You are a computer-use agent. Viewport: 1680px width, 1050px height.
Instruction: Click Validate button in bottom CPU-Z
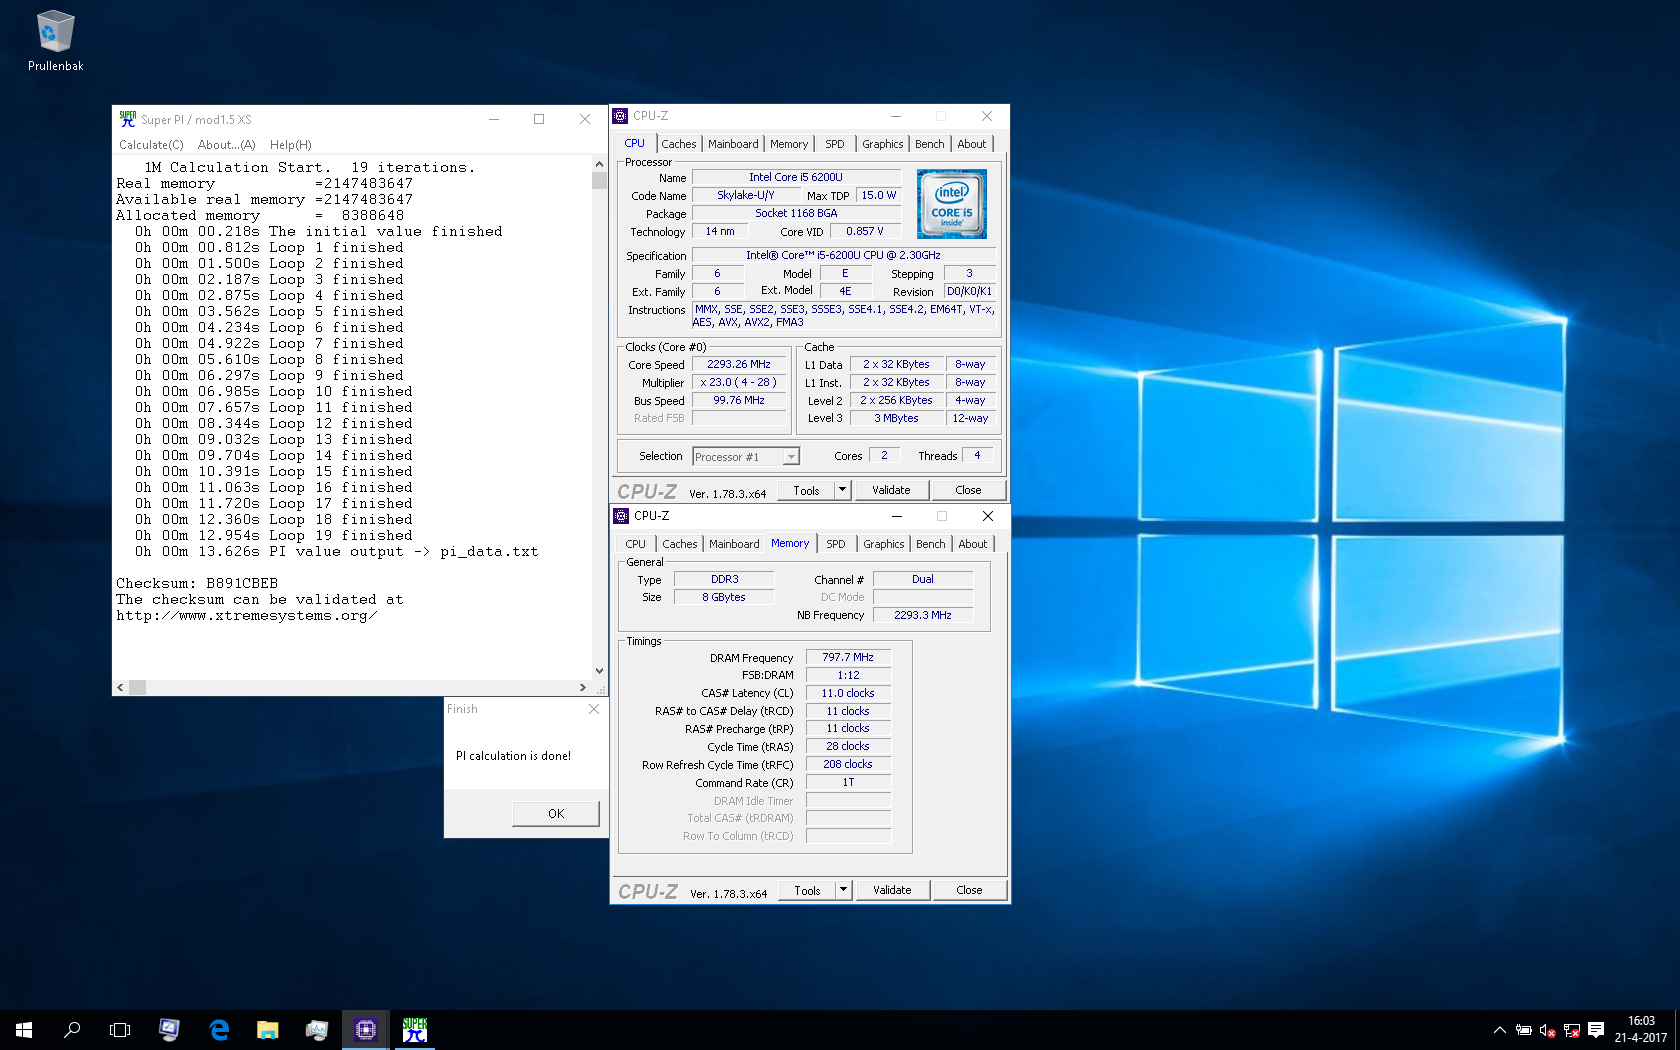click(x=892, y=890)
